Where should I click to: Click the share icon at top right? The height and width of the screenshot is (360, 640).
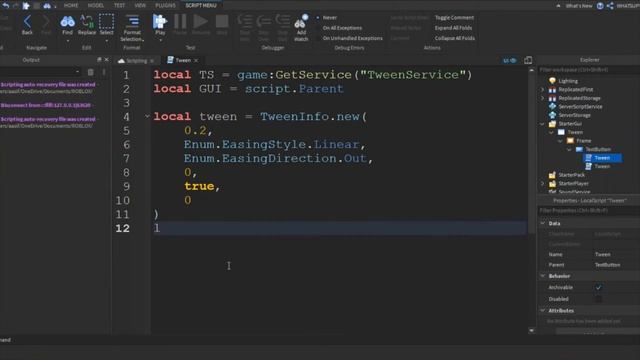(610, 6)
